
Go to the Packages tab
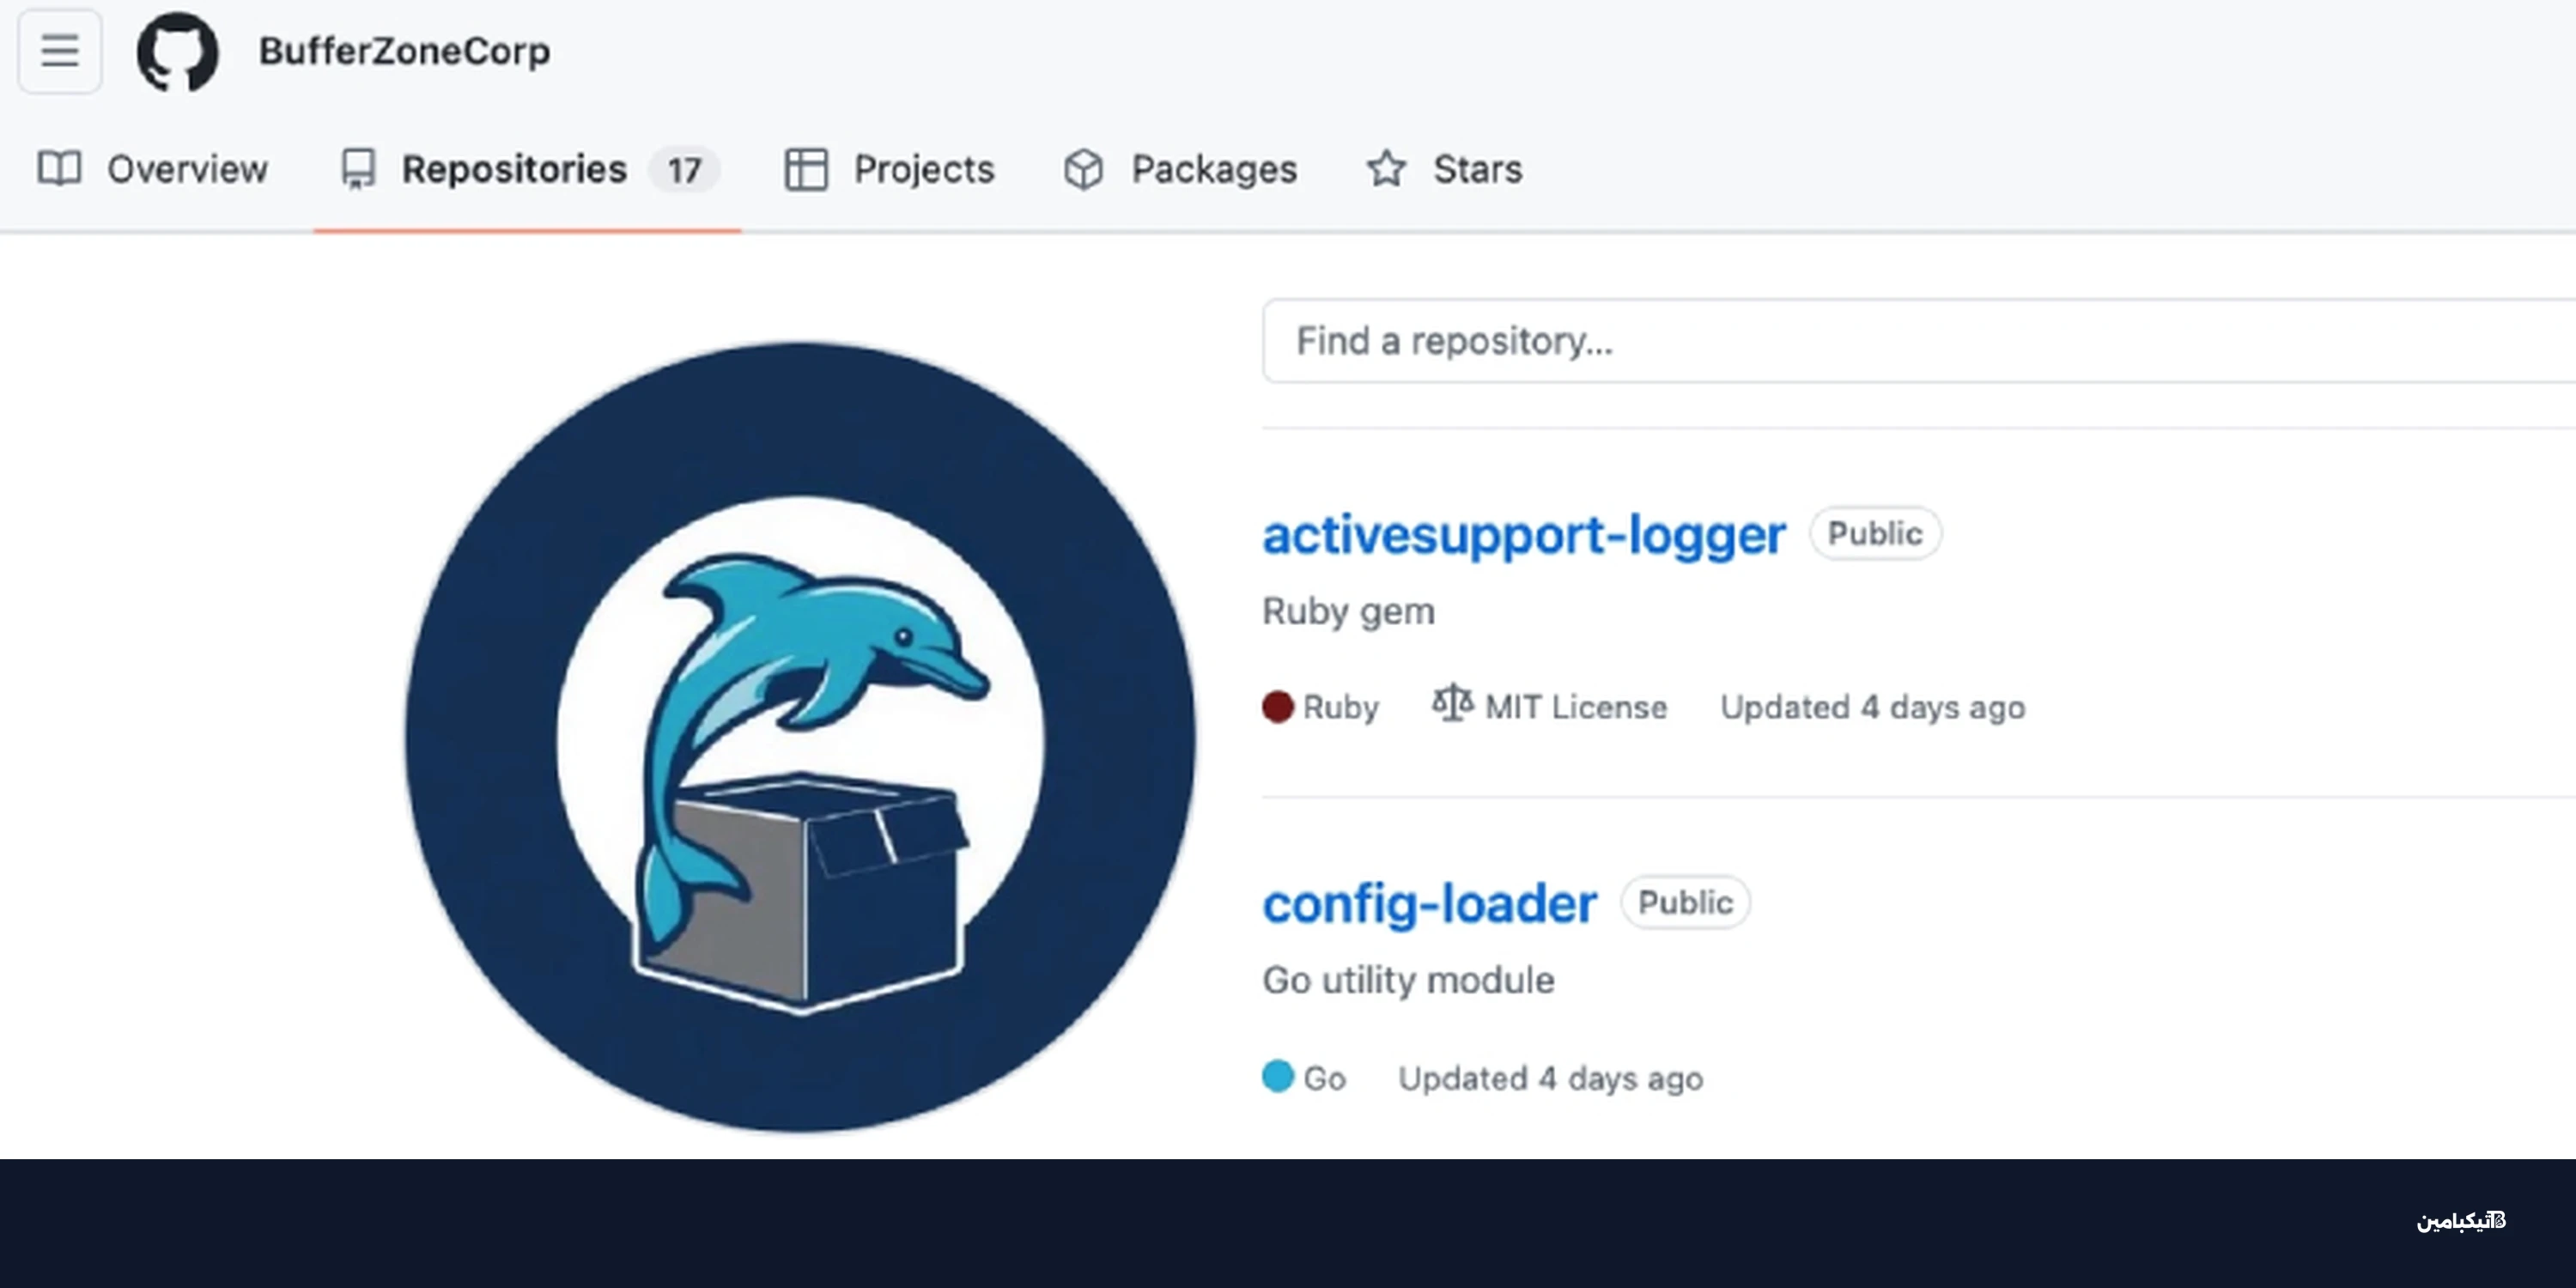coord(1180,169)
